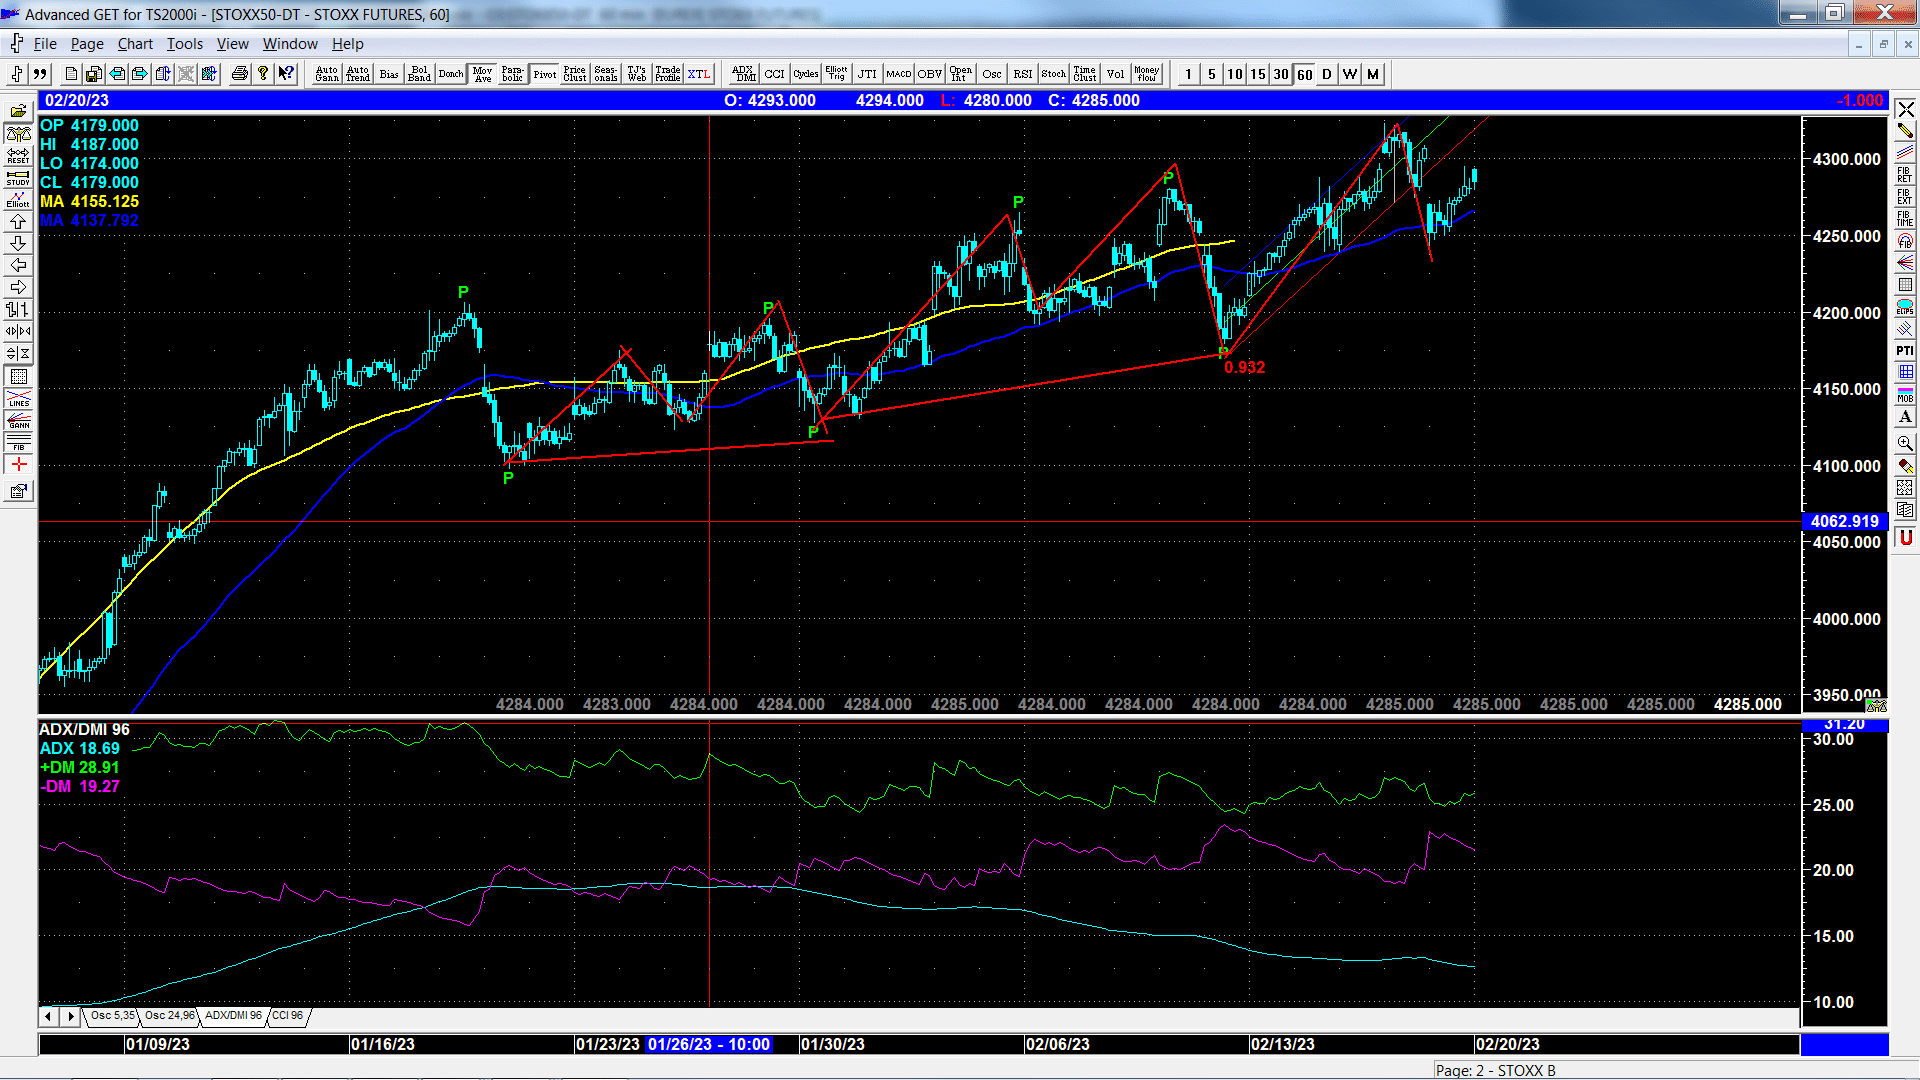
Task: Select the FIB tool in left sidebar
Action: pyautogui.click(x=18, y=442)
